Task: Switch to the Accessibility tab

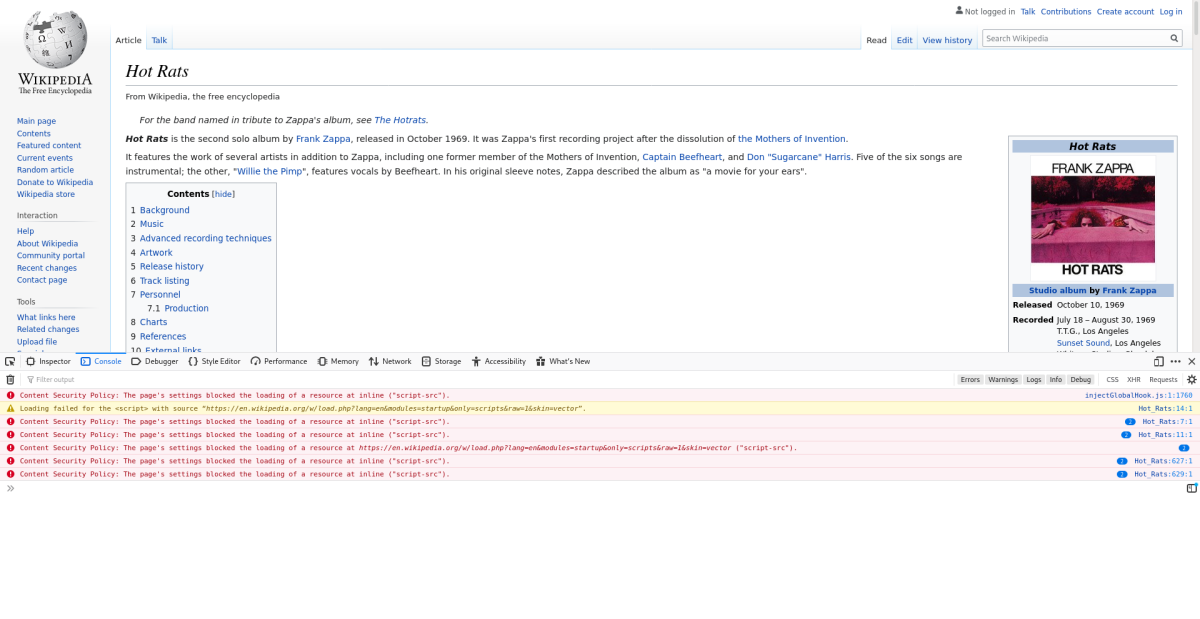Action: point(499,361)
